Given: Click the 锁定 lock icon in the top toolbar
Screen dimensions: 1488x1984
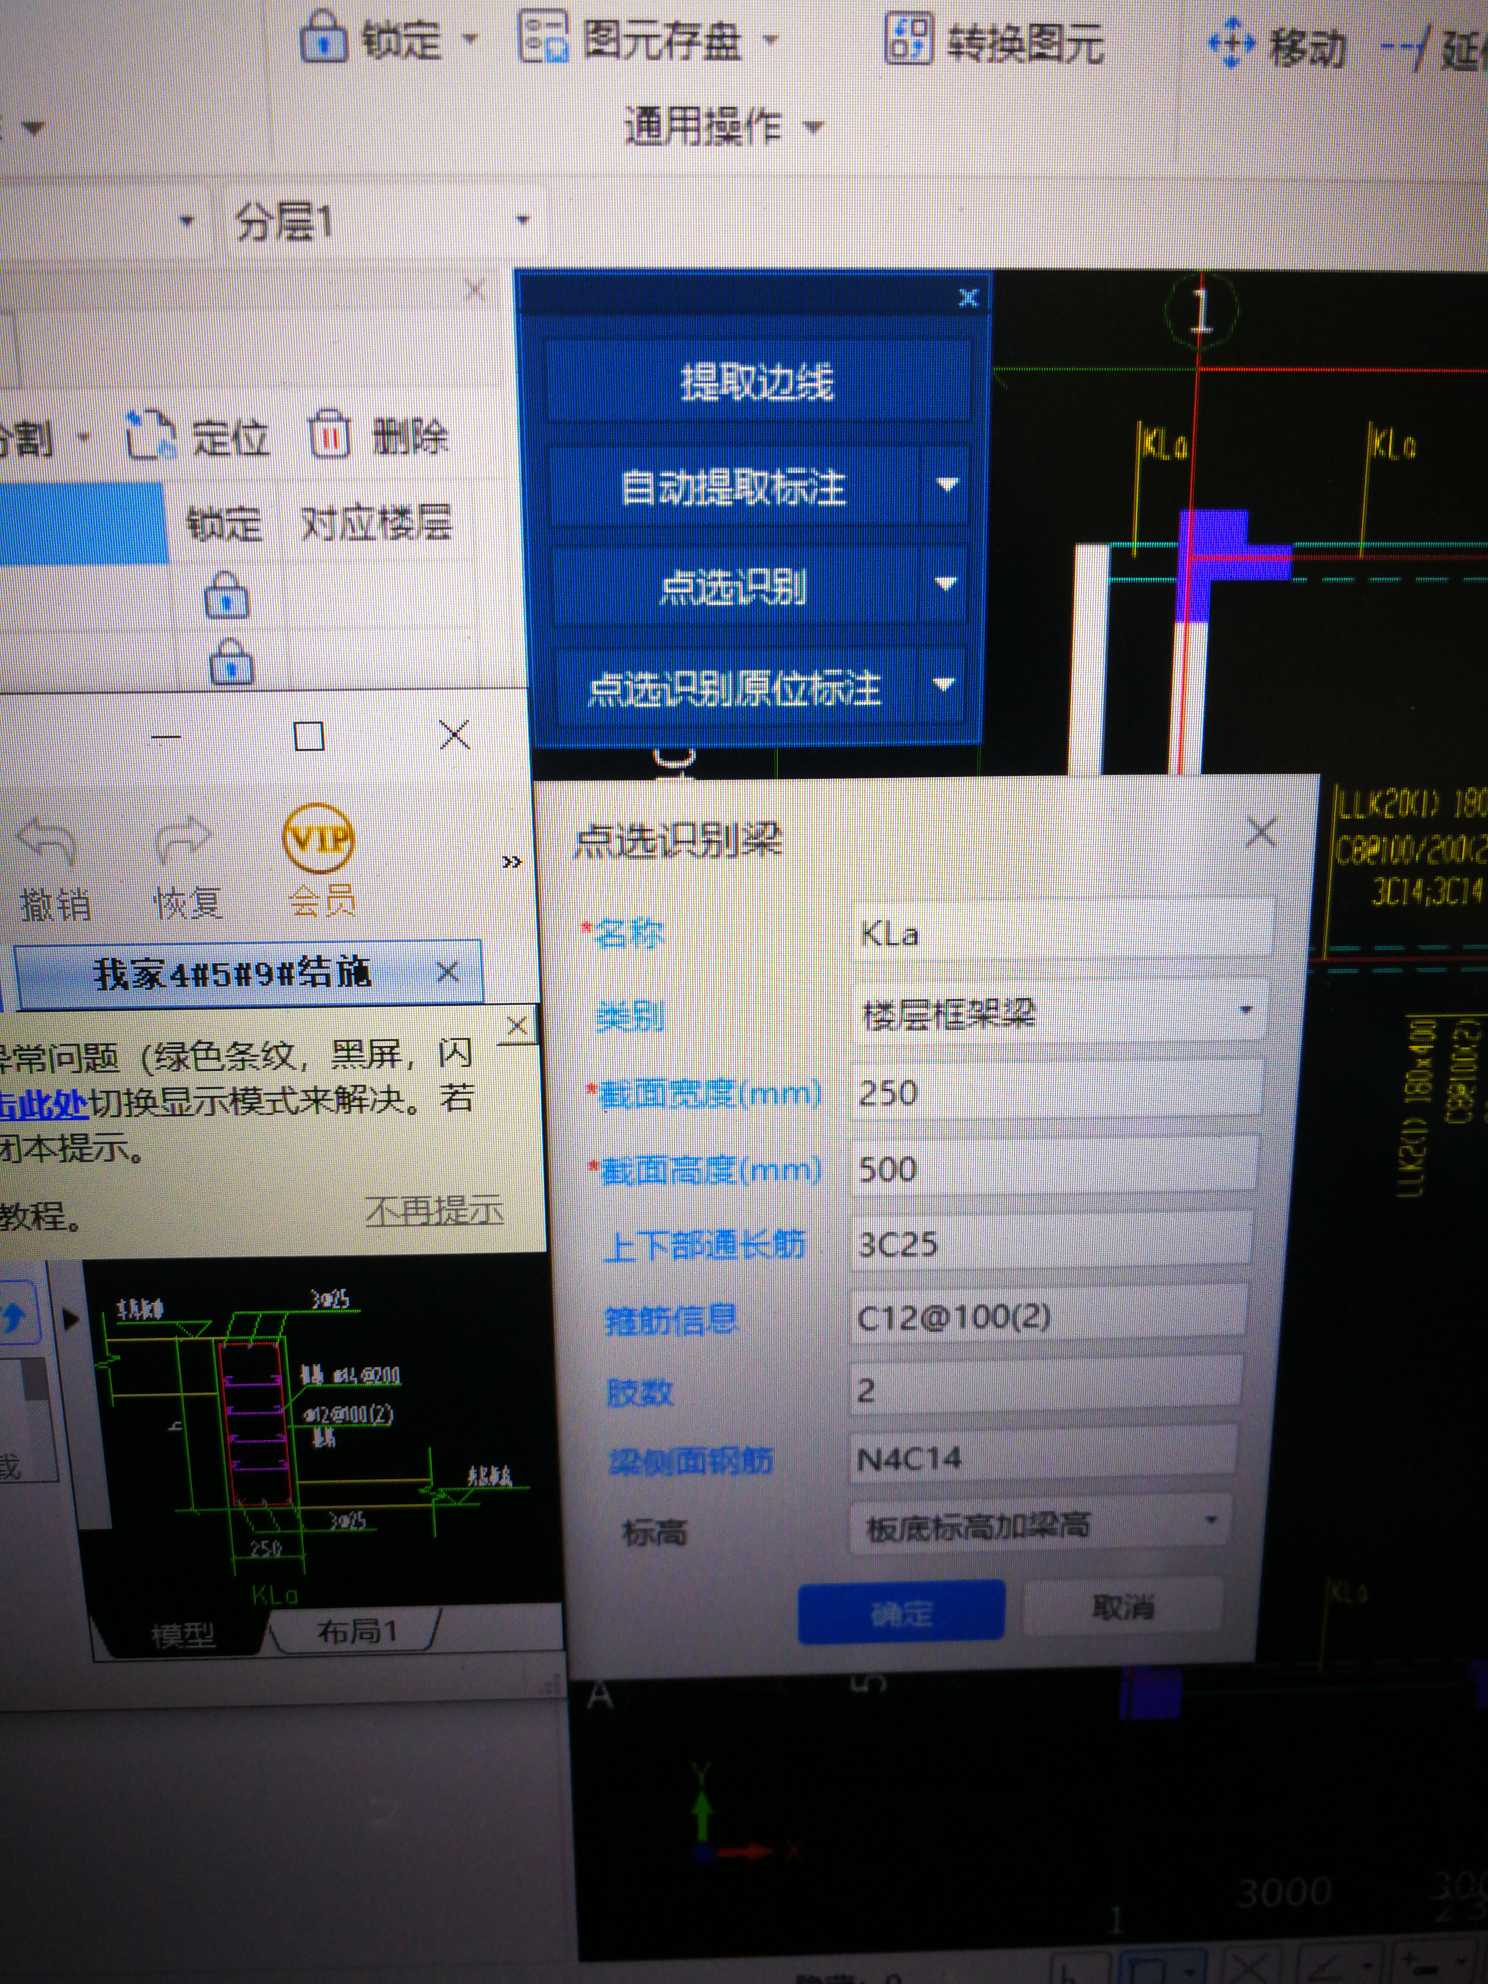Looking at the screenshot, I should tap(323, 37).
